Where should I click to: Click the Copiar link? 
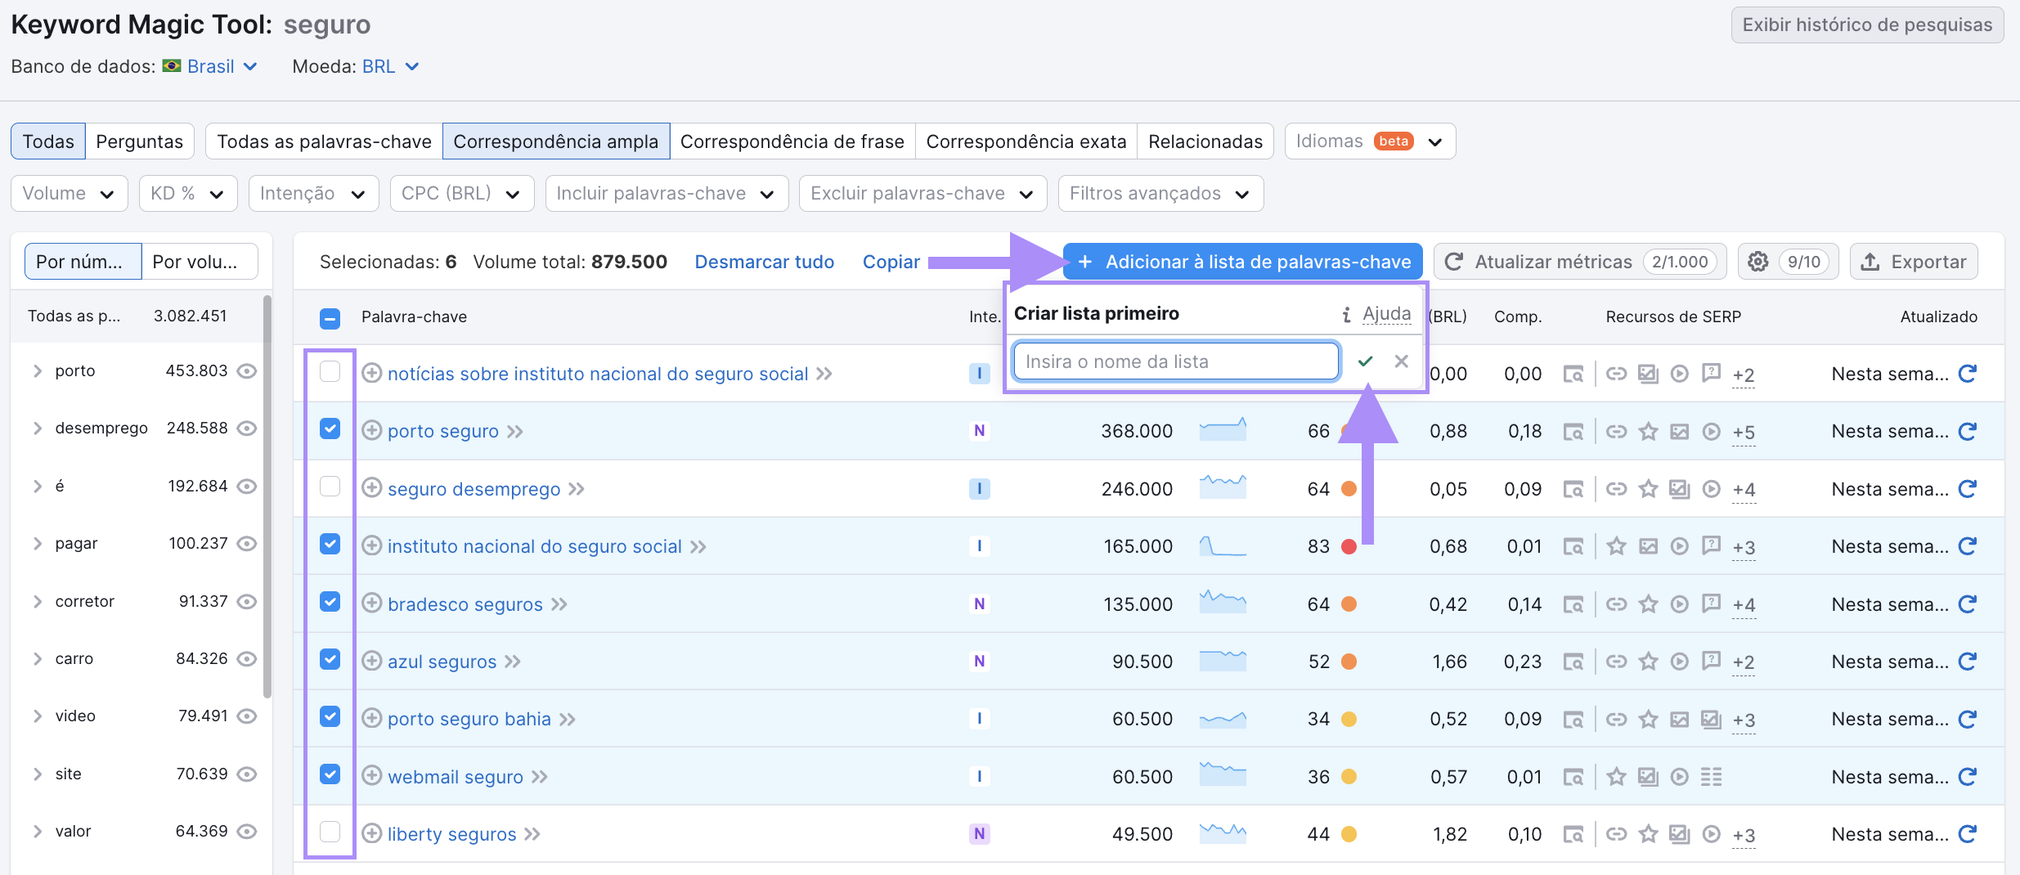(x=891, y=262)
